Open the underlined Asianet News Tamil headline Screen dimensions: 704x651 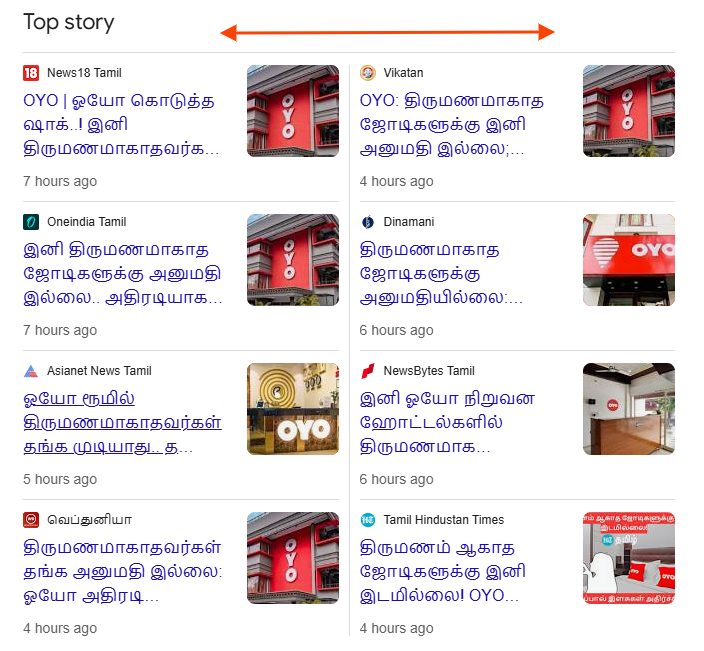click(122, 422)
